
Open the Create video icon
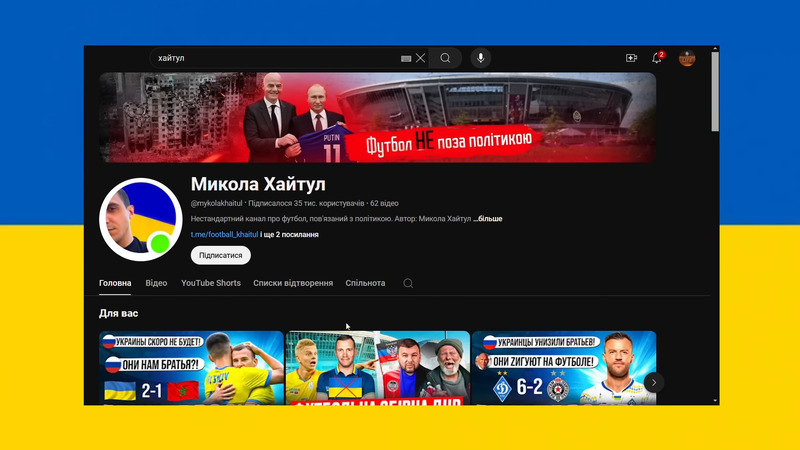coord(631,58)
